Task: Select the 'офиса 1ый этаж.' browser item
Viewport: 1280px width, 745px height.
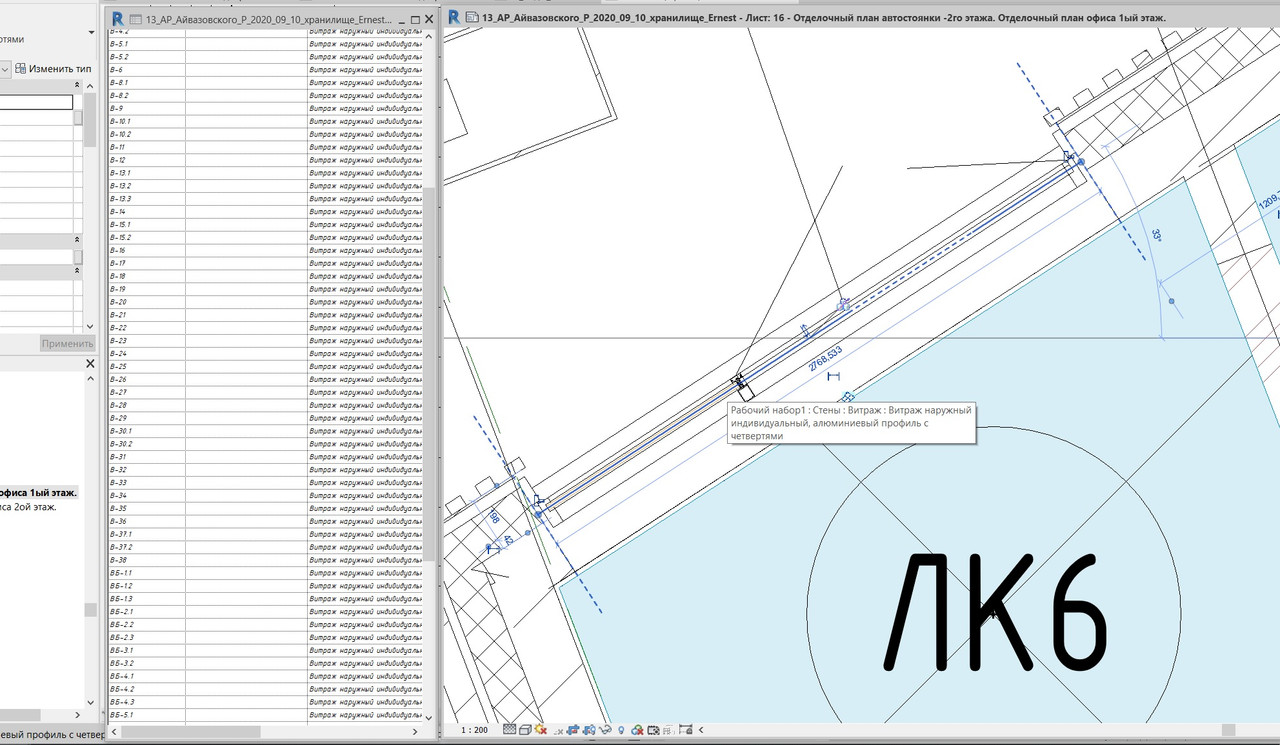Action: click(38, 493)
